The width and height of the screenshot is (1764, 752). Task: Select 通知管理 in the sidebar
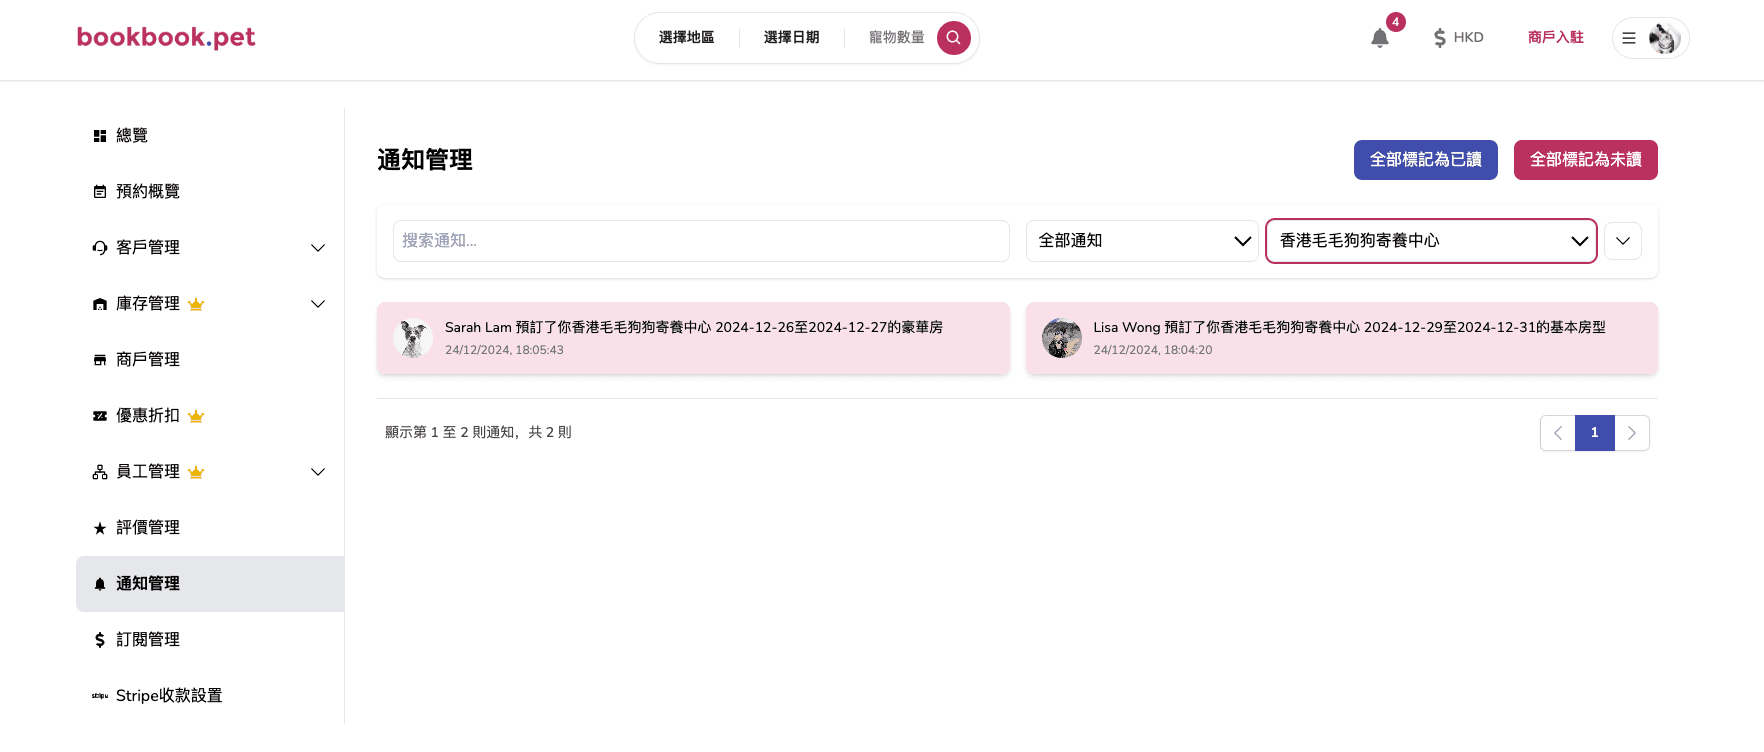(210, 584)
